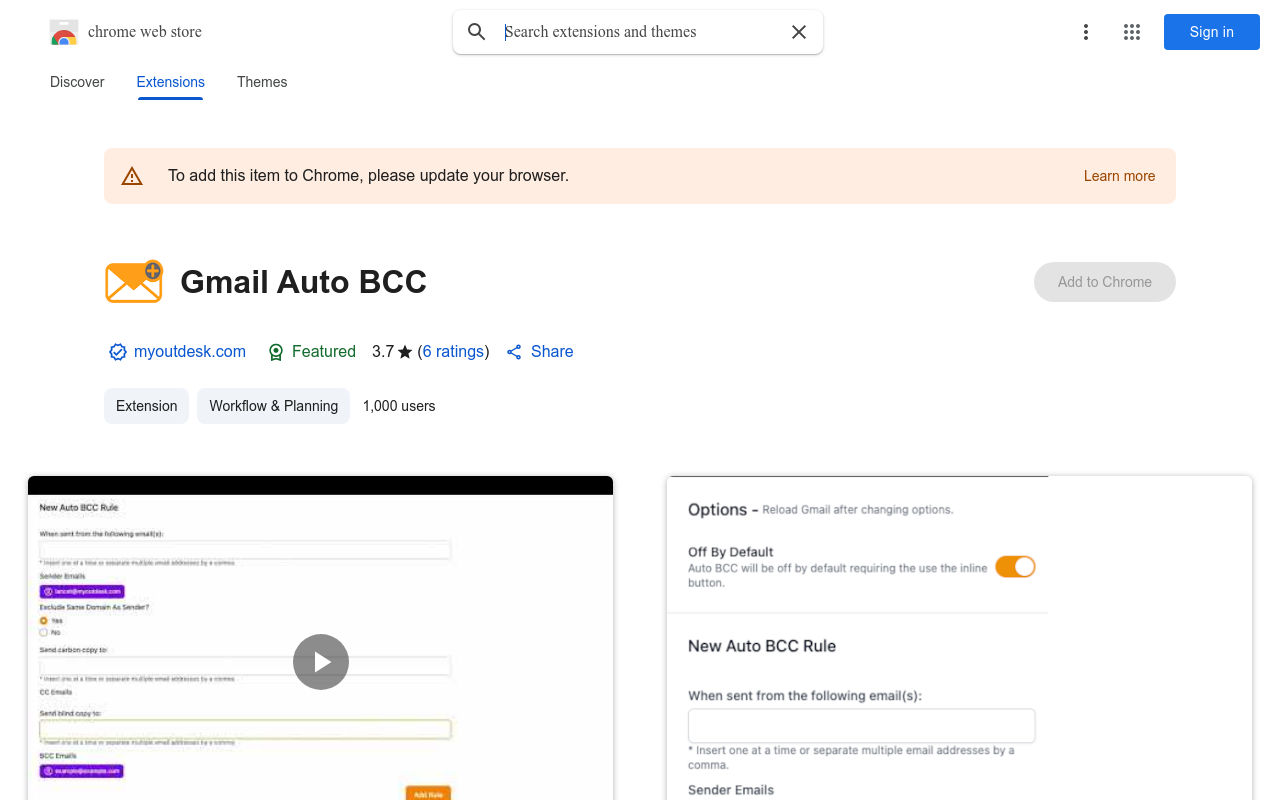Click the warning triangle icon in banner
The height and width of the screenshot is (800, 1280).
[132, 176]
